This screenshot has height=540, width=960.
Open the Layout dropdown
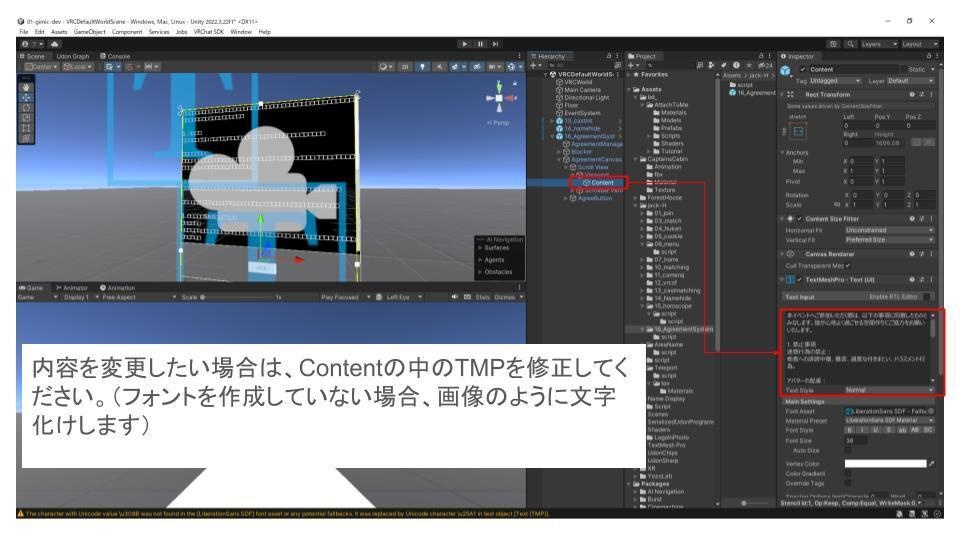pos(919,44)
